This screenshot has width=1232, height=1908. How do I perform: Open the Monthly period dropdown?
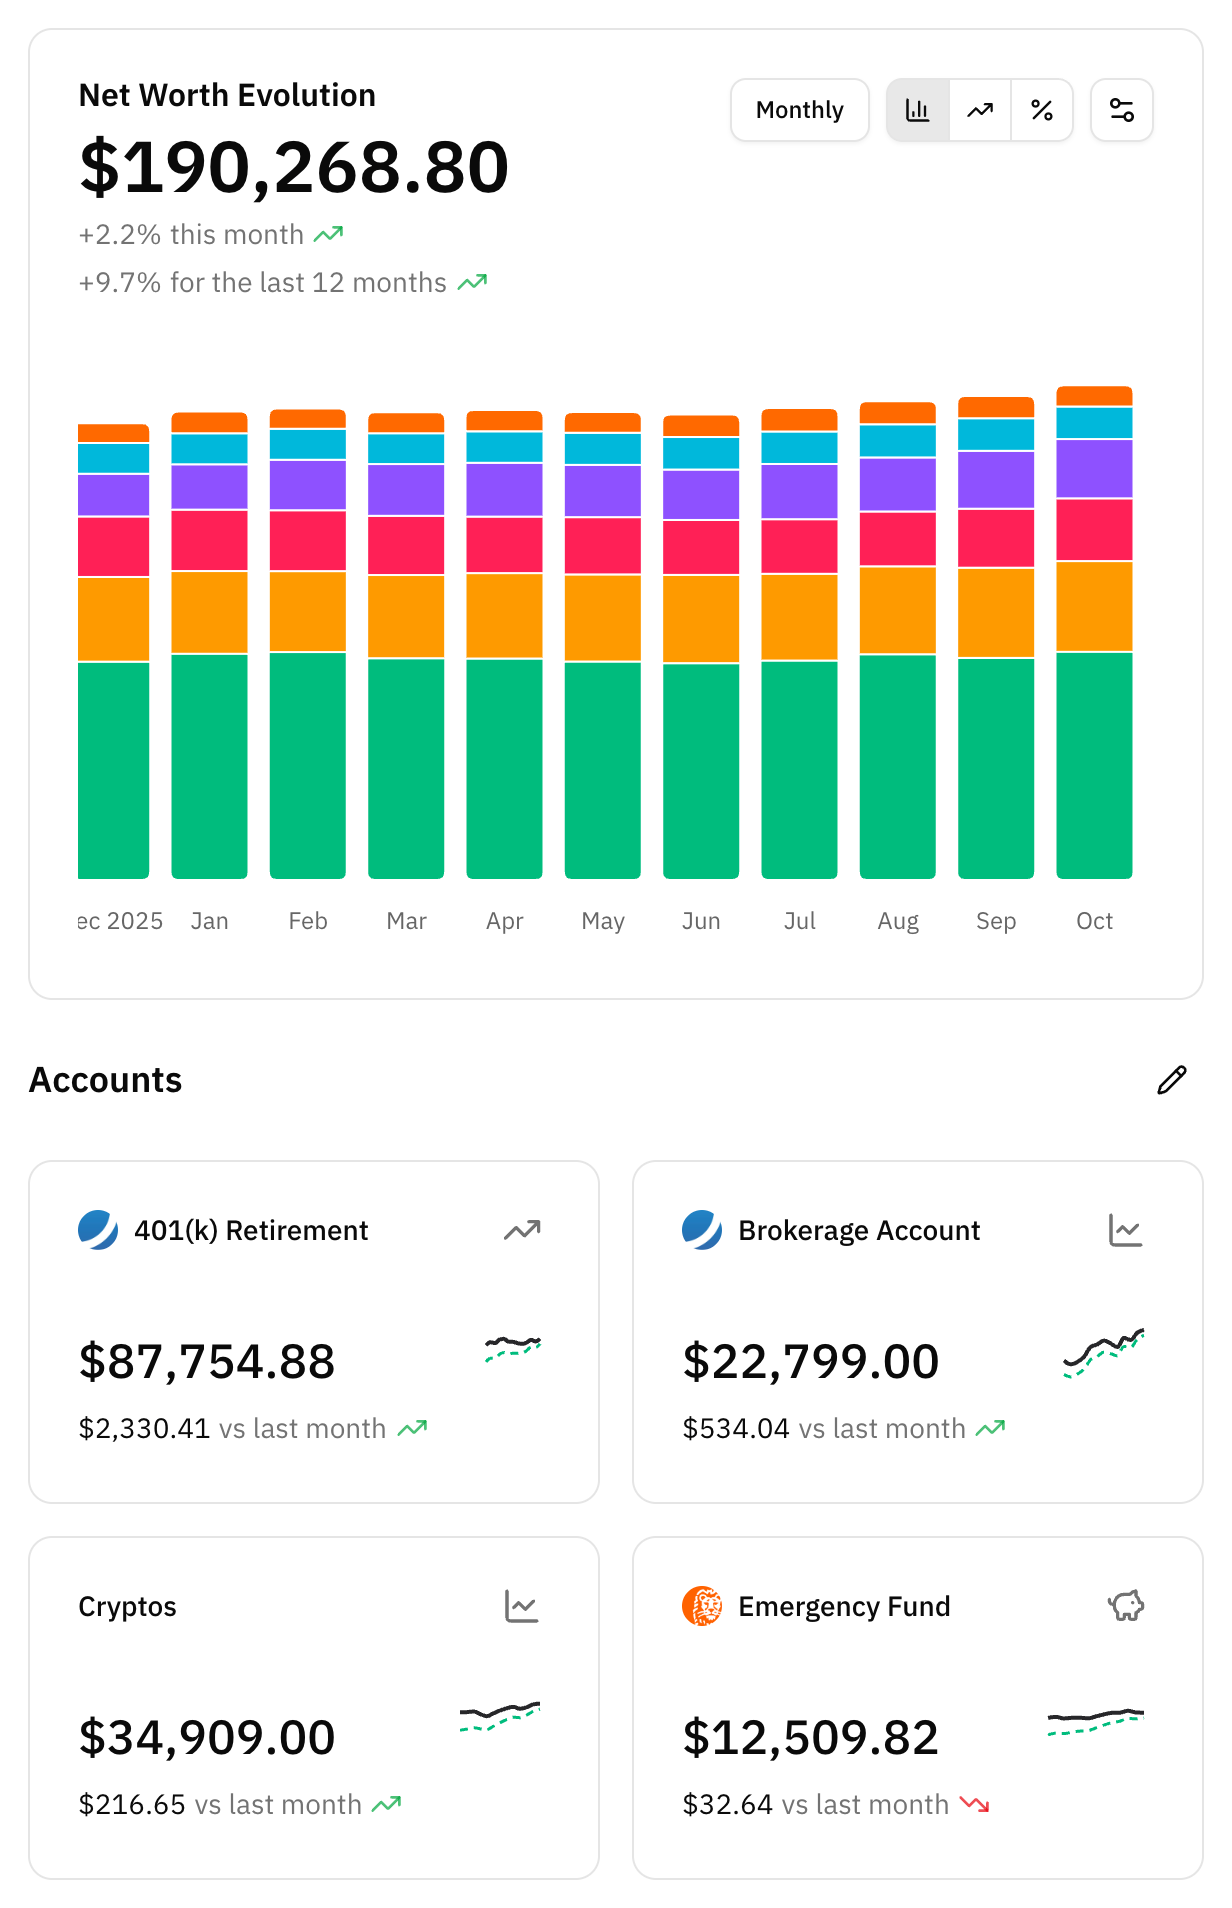(x=800, y=110)
